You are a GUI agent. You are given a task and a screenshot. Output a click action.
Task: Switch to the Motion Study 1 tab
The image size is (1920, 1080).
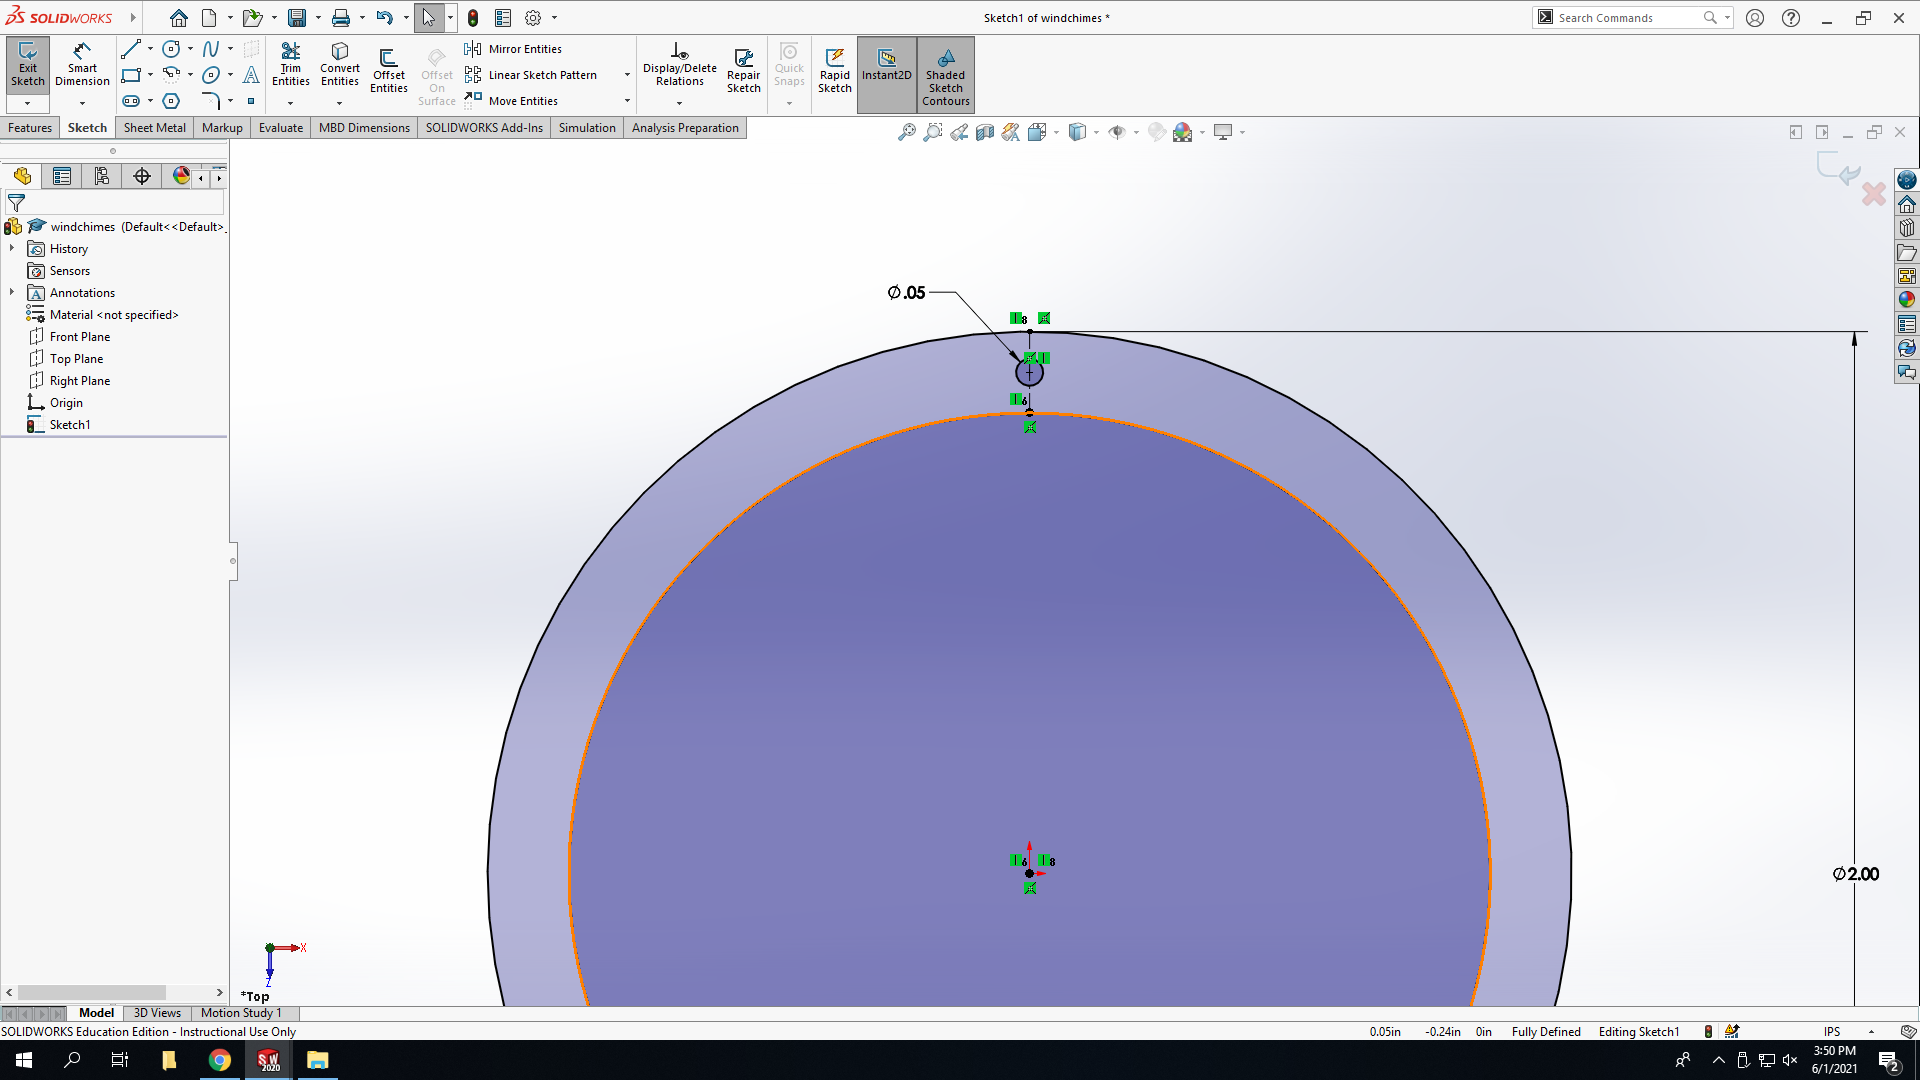(241, 1013)
